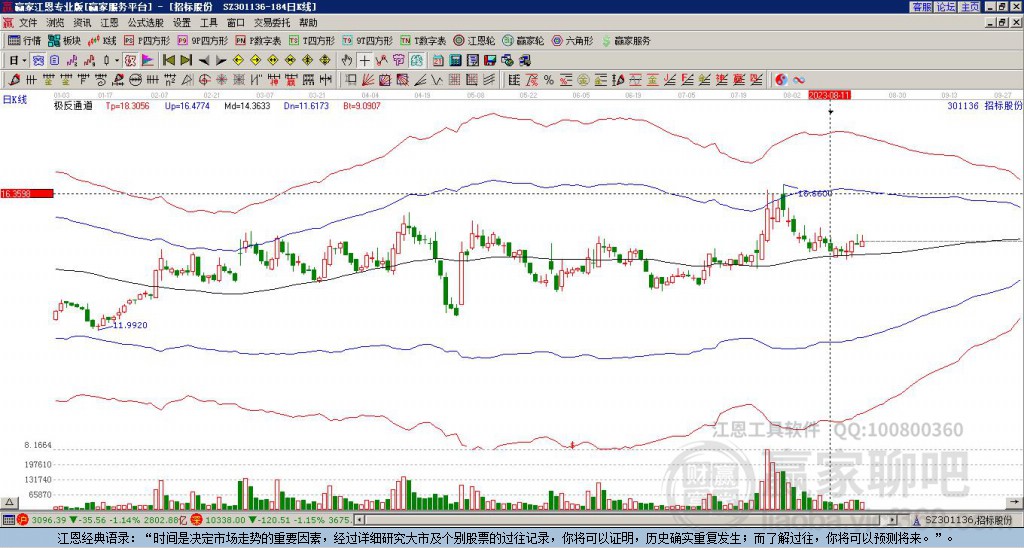Open the P数字表 tool
1024x548 pixels.
(x=259, y=40)
